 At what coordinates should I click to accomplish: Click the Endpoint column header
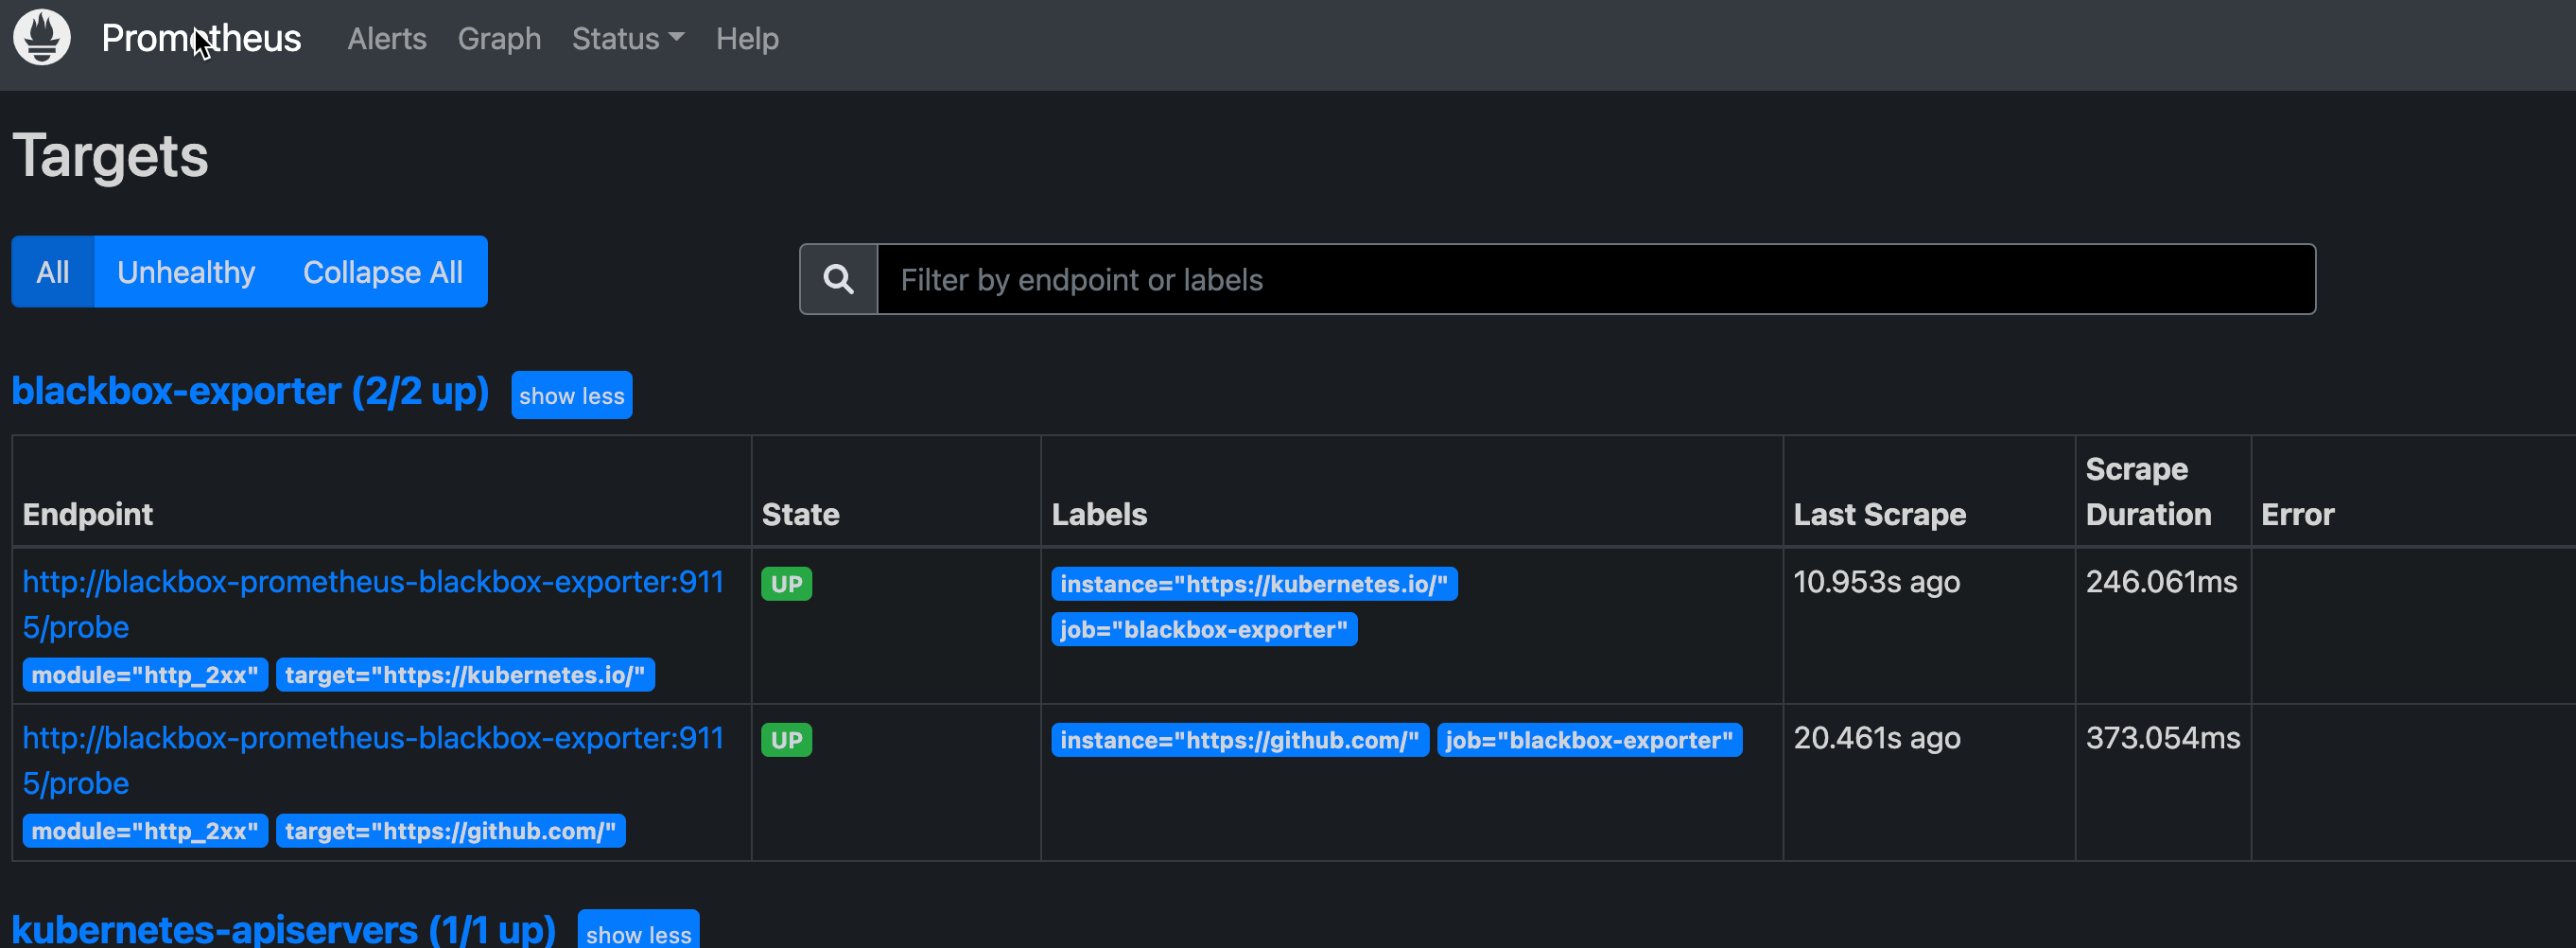click(x=88, y=514)
